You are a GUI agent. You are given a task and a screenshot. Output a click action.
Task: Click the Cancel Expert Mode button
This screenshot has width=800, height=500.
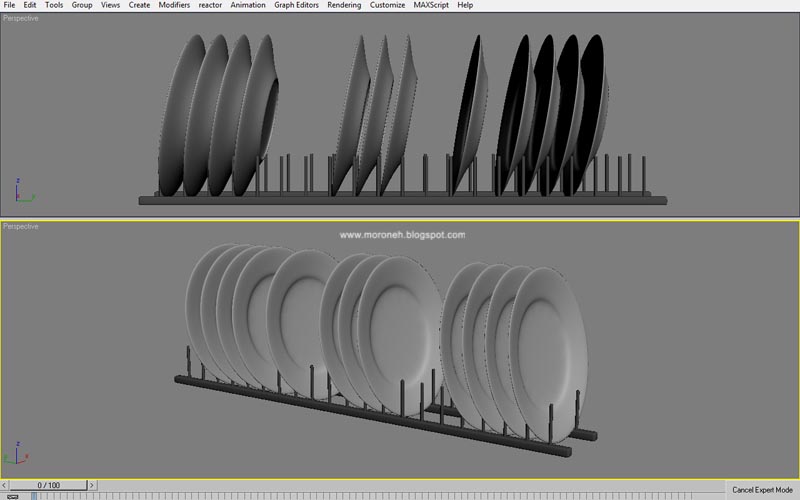click(762, 490)
